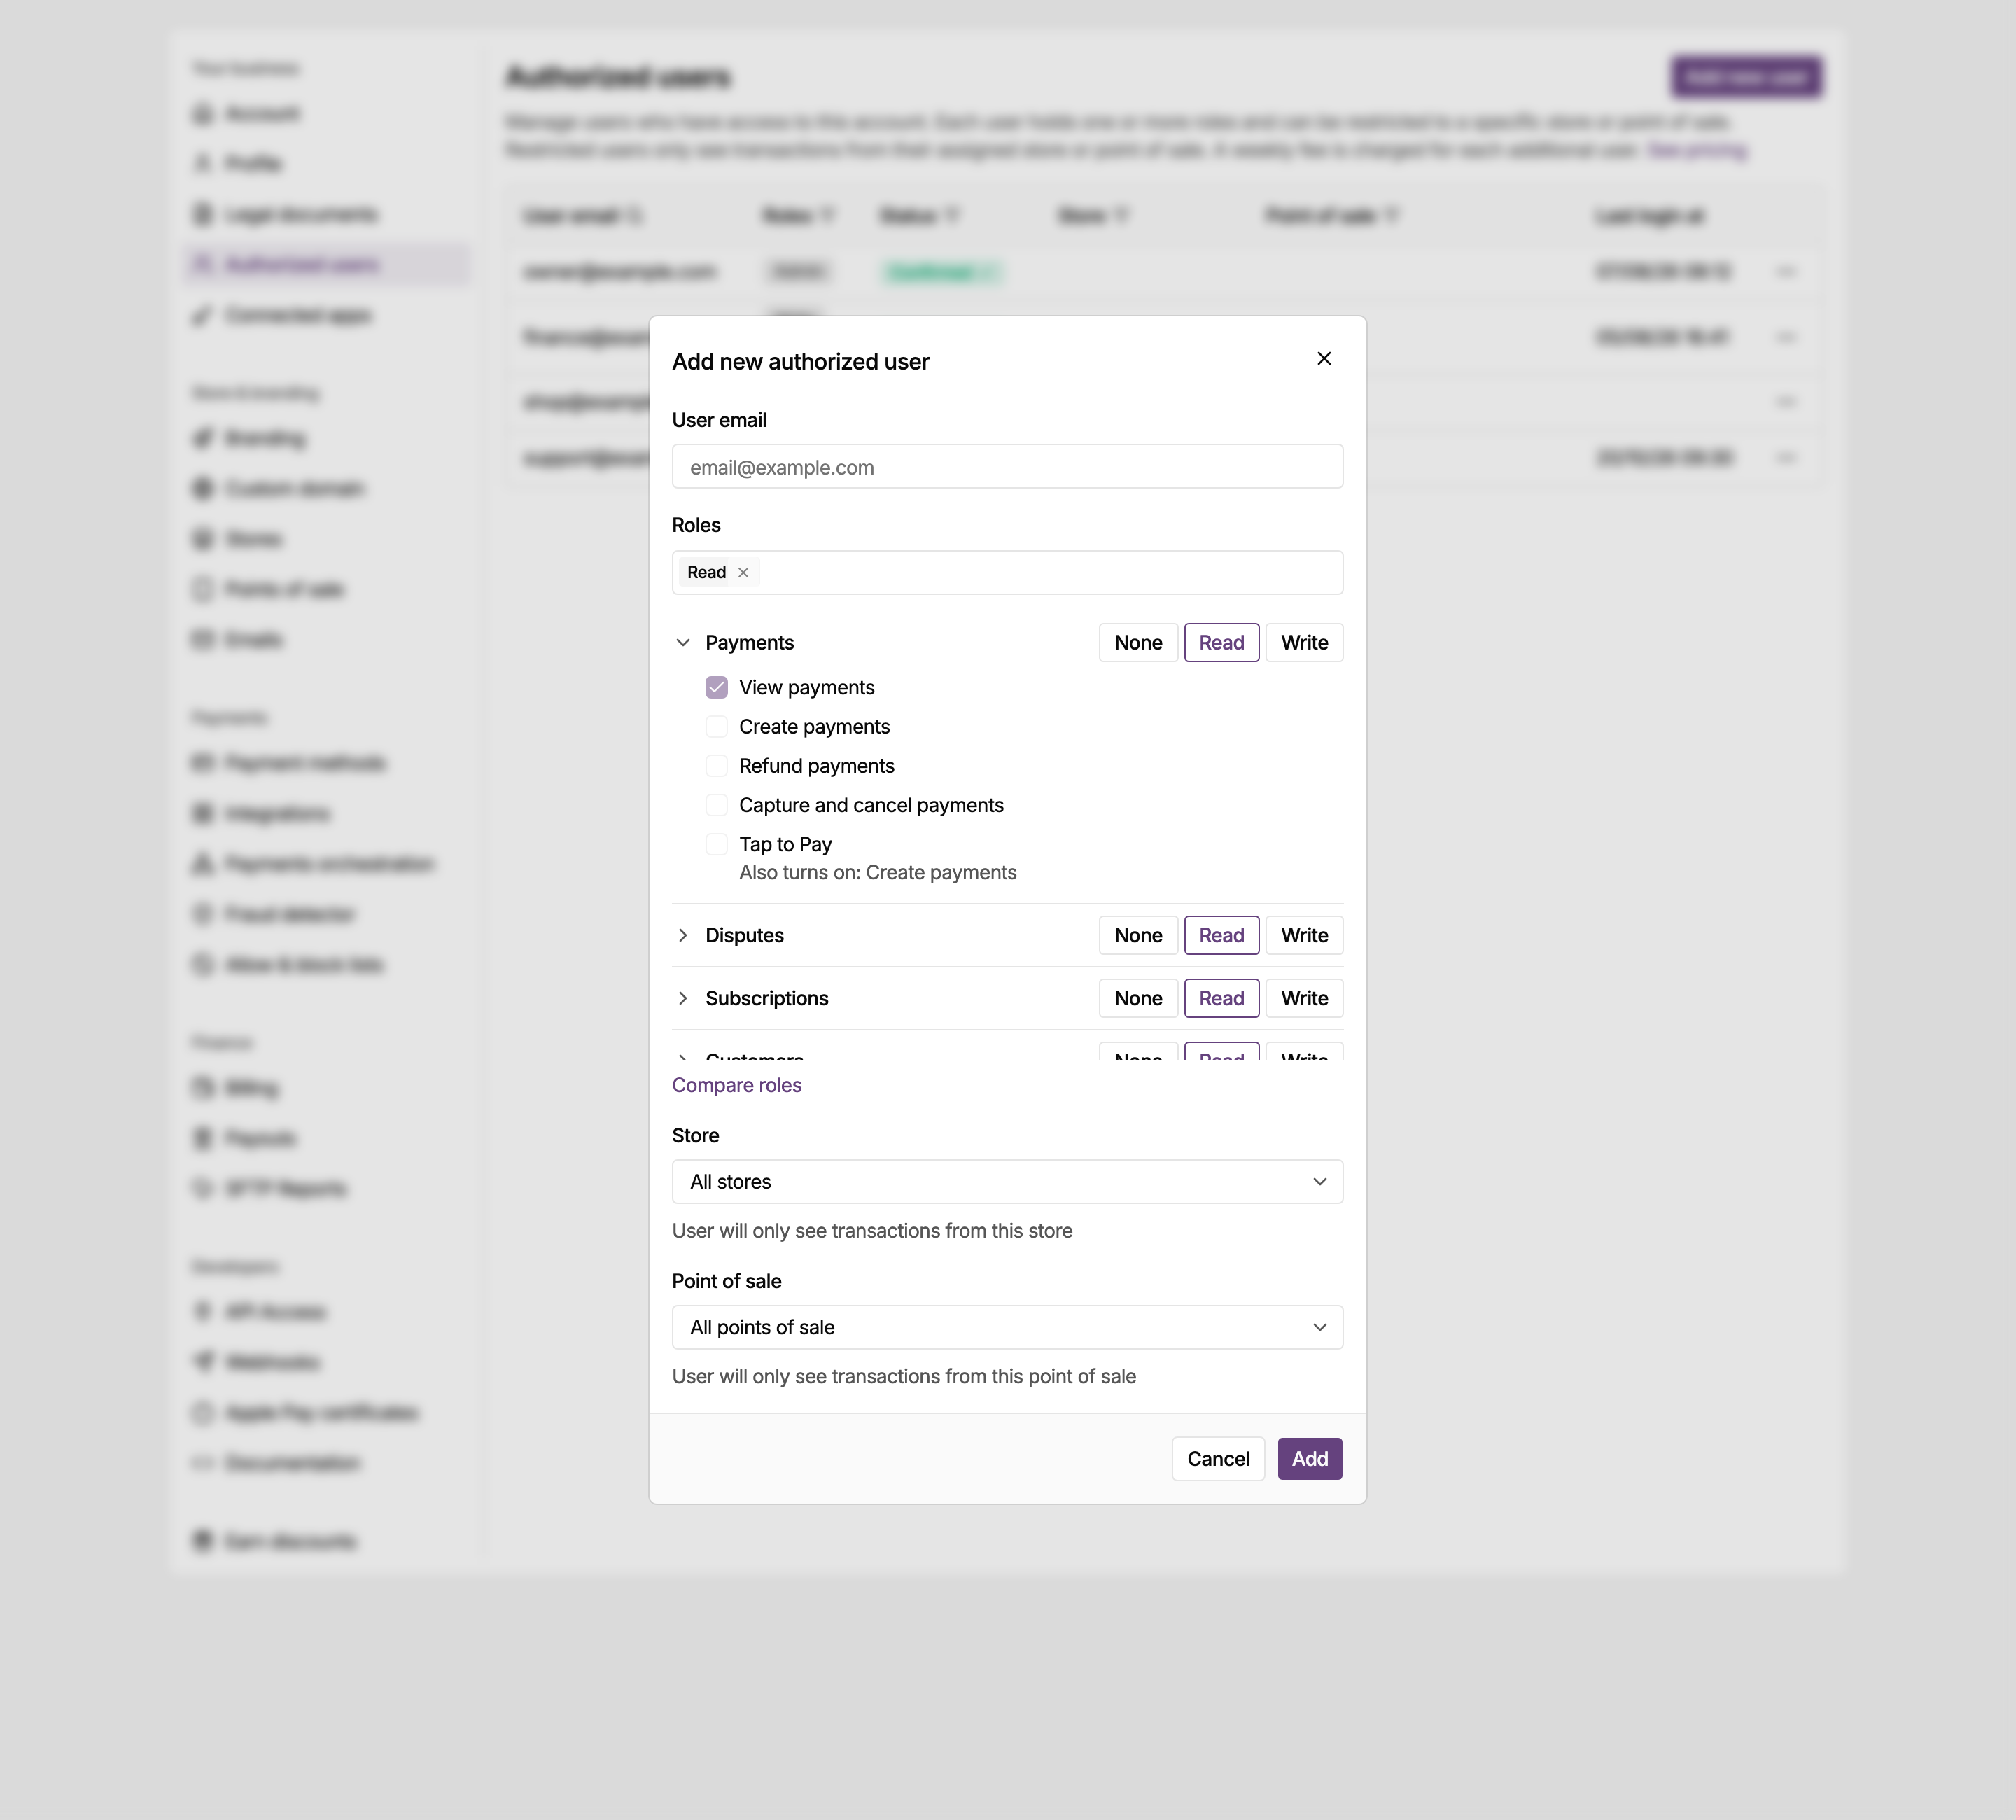The height and width of the screenshot is (1820, 2016).
Task: Close the Add new authorized user dialog
Action: (1324, 358)
